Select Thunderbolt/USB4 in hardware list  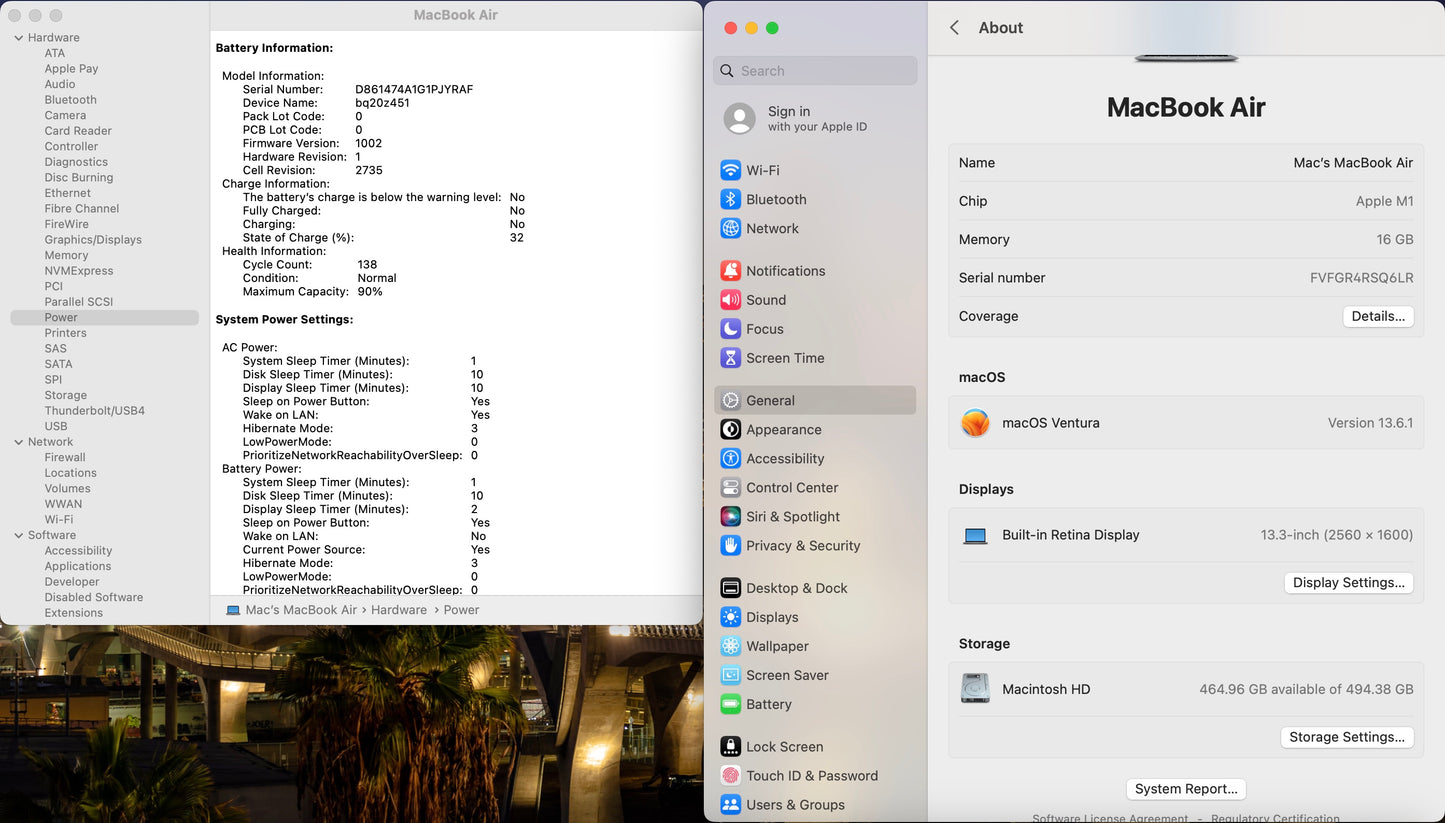(x=95, y=411)
